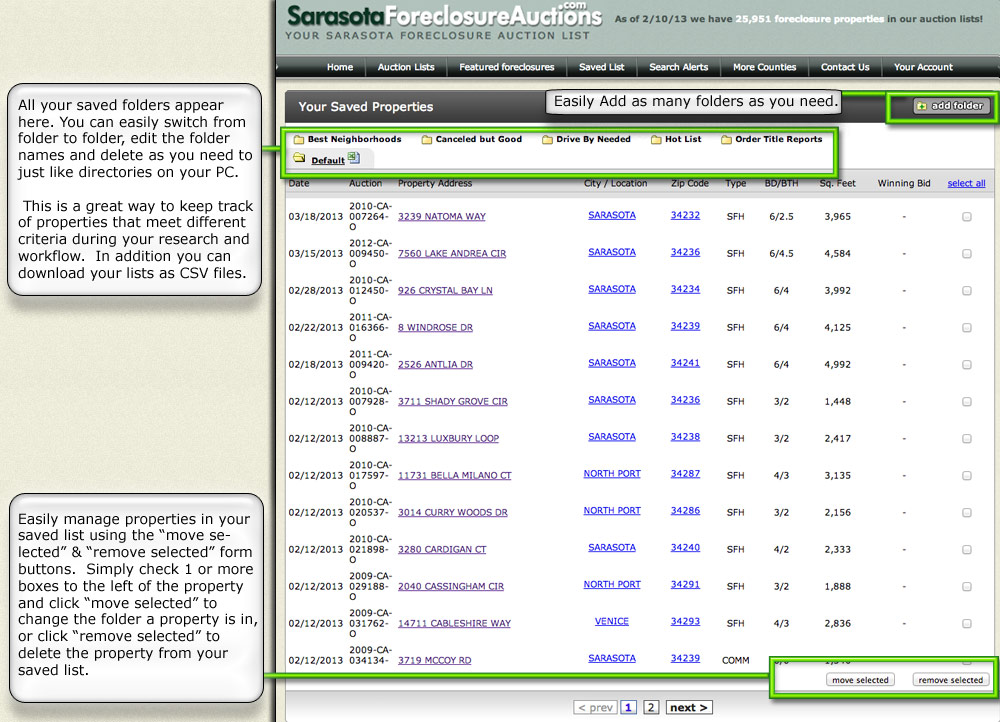Screen dimensions: 1000x722
Task: Click the prev pagination button
Action: (x=595, y=707)
